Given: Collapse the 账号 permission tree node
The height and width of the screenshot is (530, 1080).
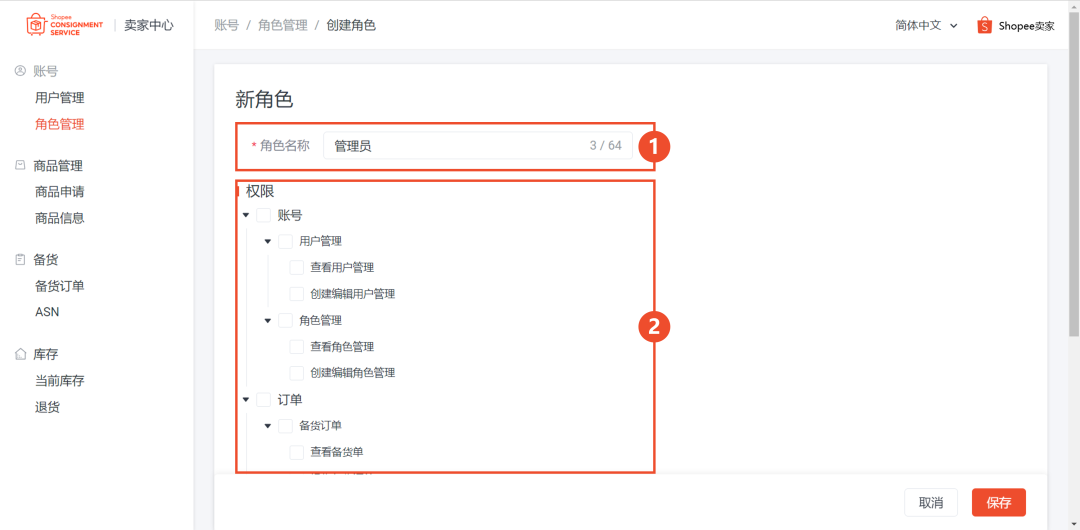Looking at the screenshot, I should (x=246, y=215).
